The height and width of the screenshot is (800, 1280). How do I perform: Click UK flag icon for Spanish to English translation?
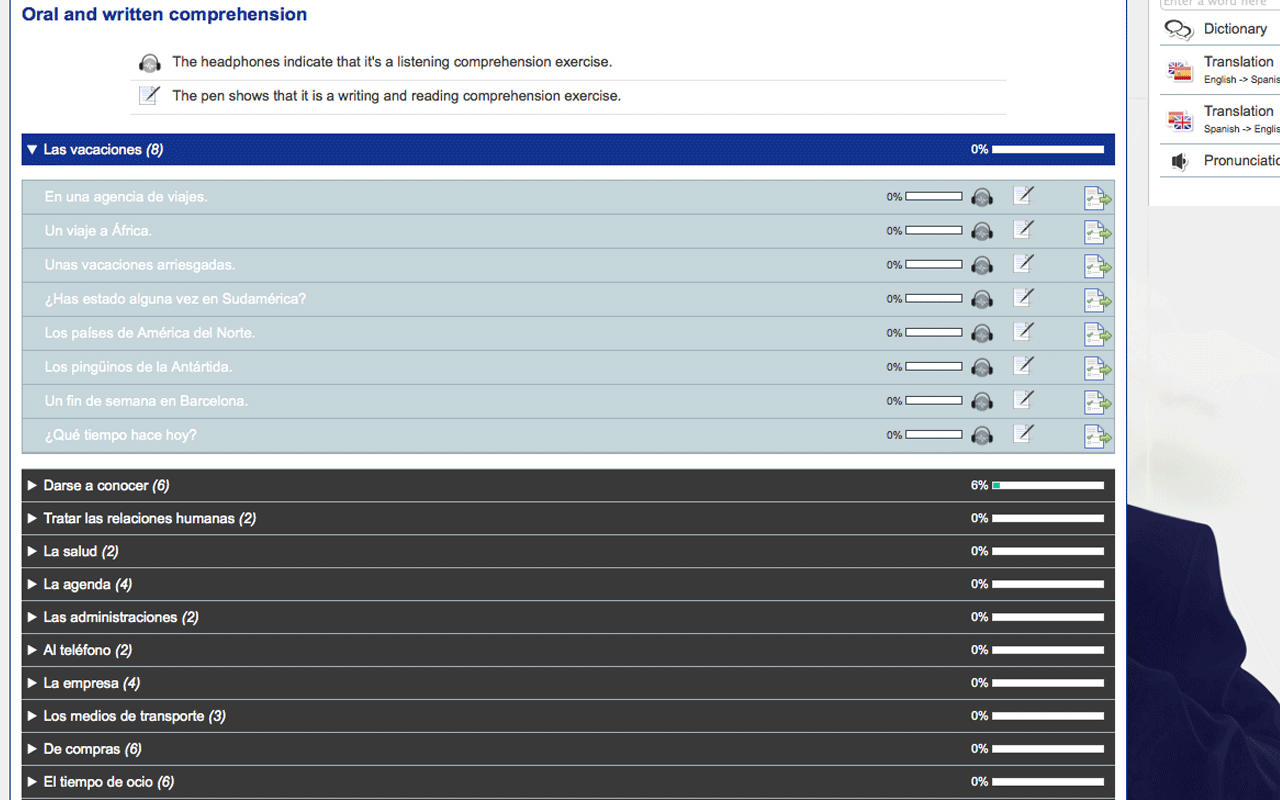click(x=1181, y=120)
